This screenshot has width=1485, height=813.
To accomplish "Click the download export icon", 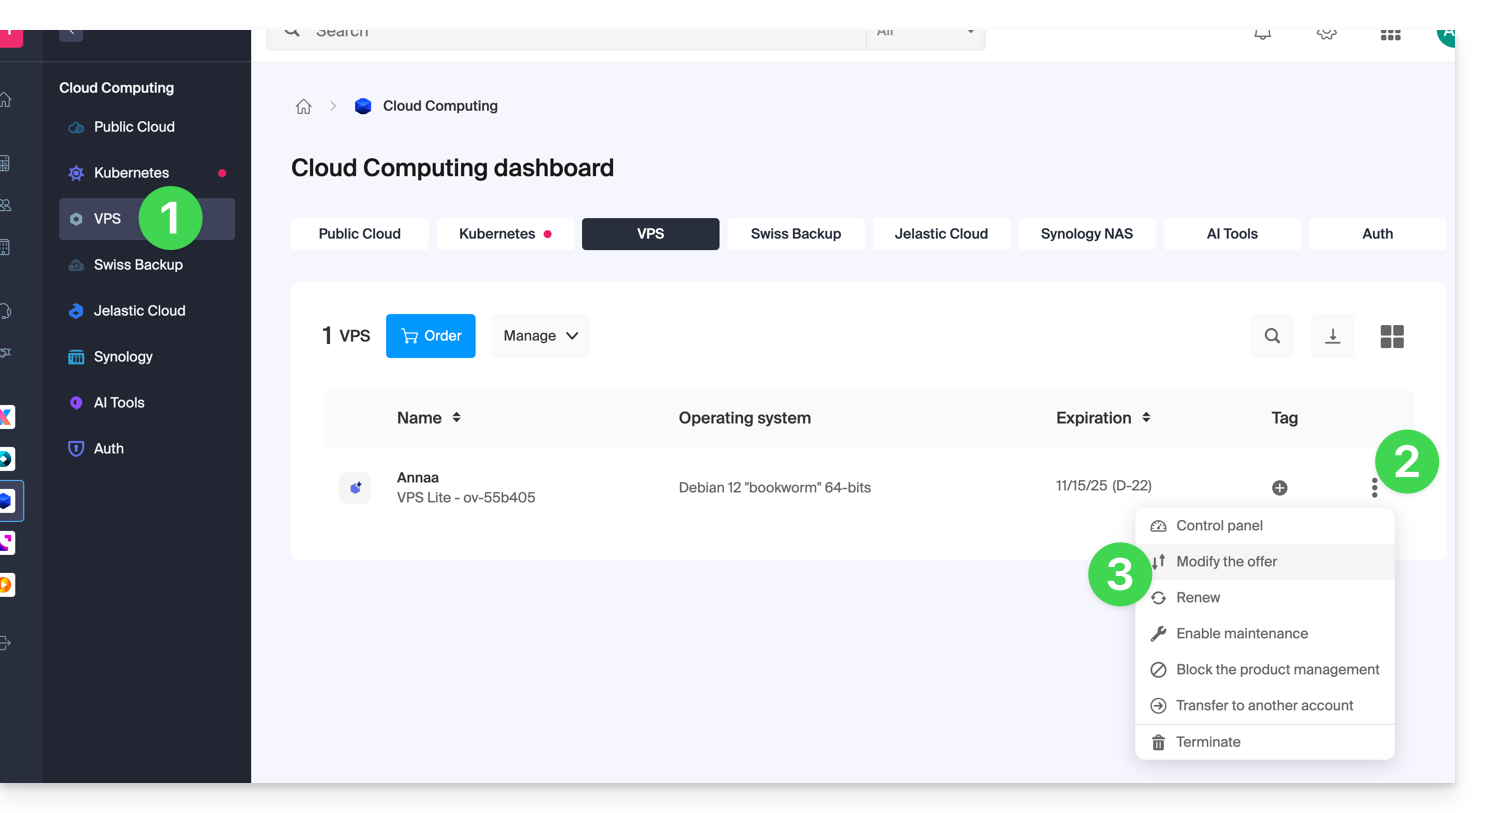I will [1332, 336].
